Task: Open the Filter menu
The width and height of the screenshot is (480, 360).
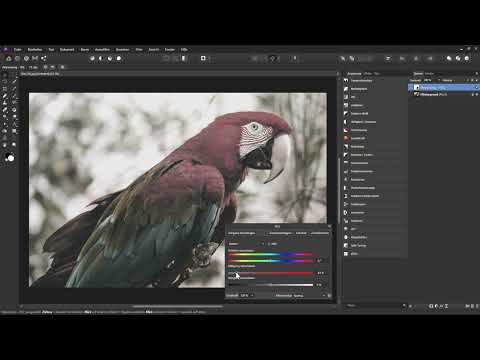Action: coord(139,49)
